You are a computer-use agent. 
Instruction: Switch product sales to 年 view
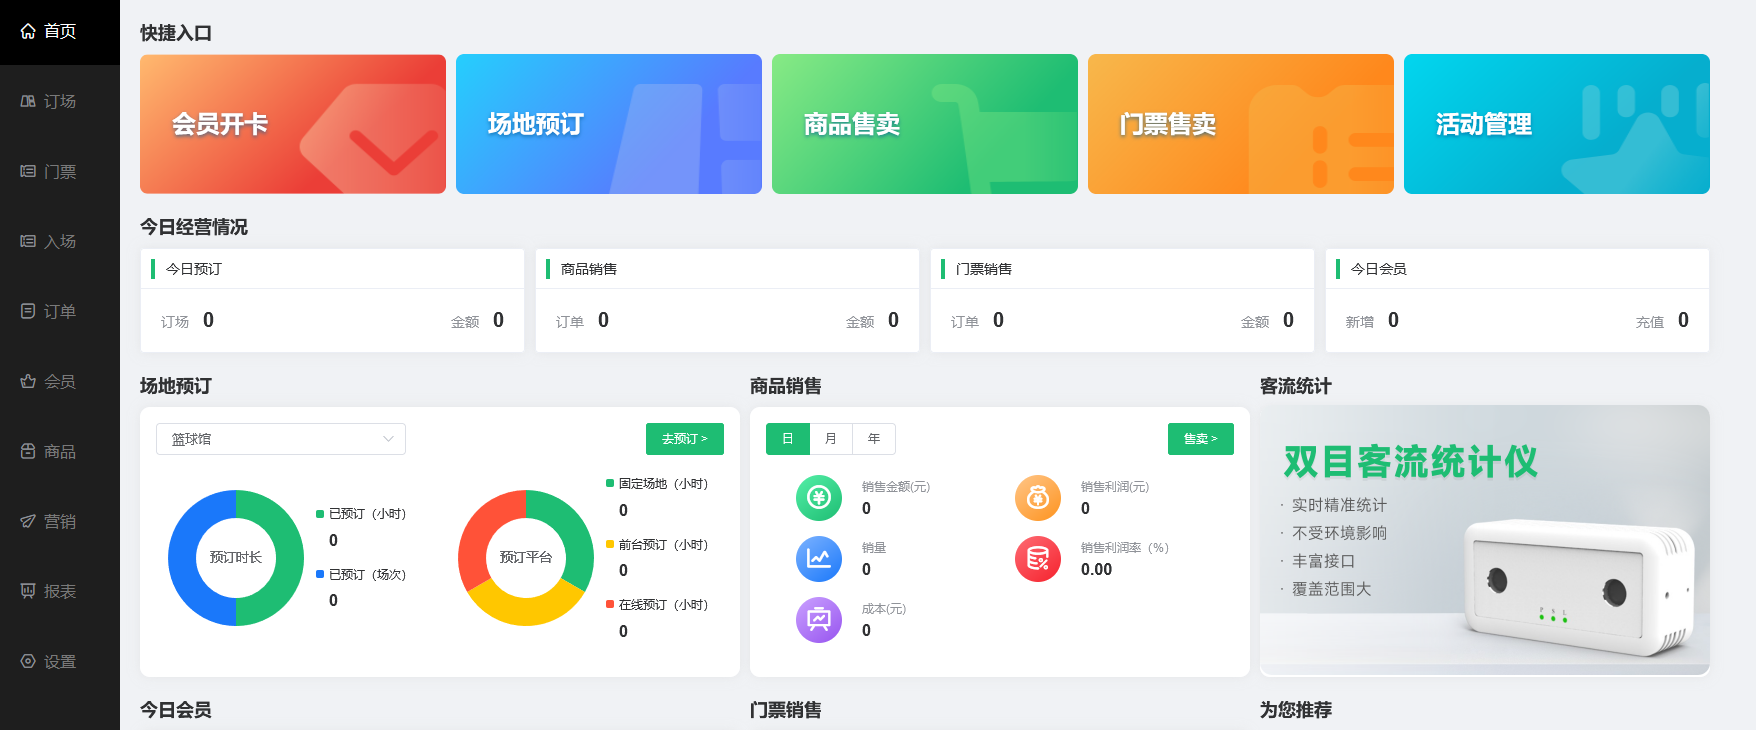pos(874,439)
